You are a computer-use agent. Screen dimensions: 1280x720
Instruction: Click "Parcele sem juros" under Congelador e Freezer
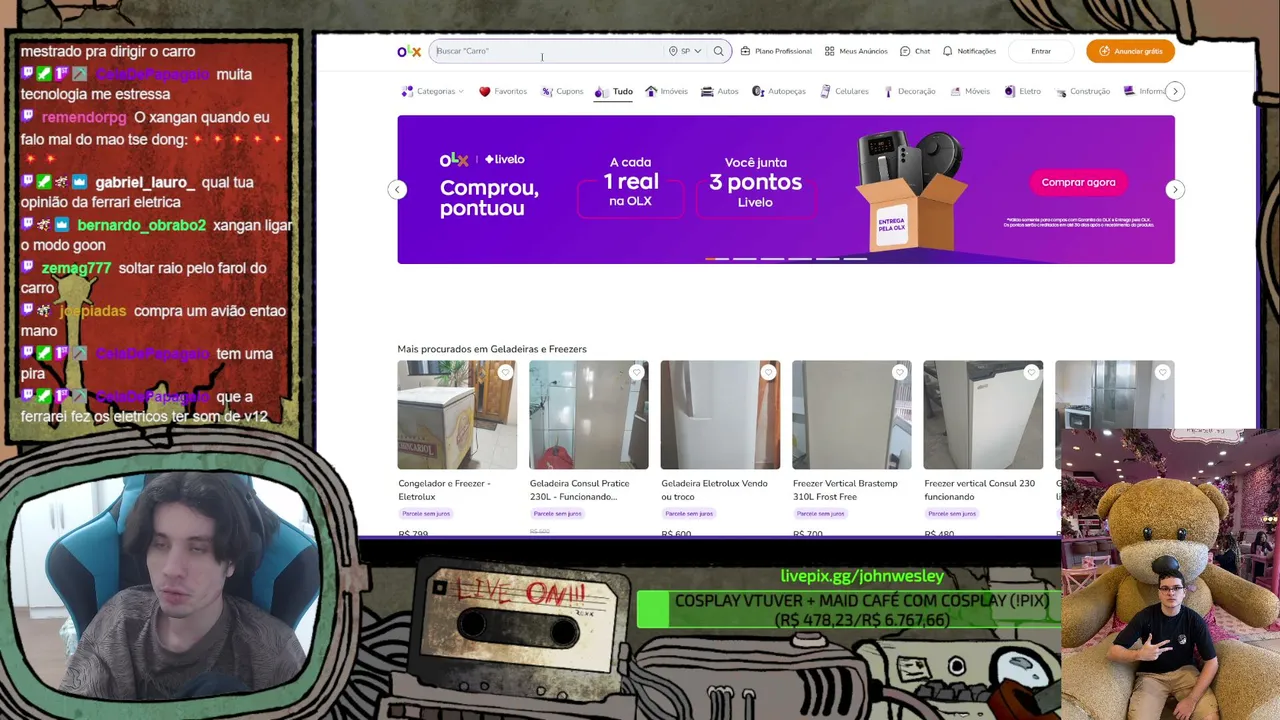coord(426,514)
